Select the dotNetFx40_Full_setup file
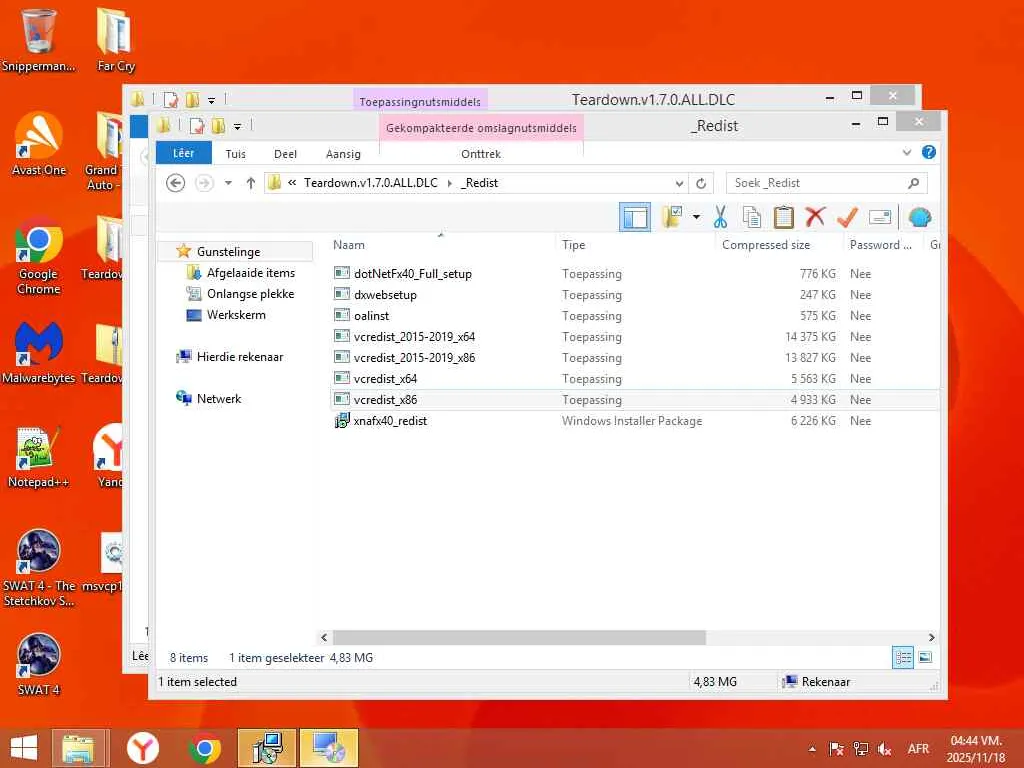 pos(412,274)
